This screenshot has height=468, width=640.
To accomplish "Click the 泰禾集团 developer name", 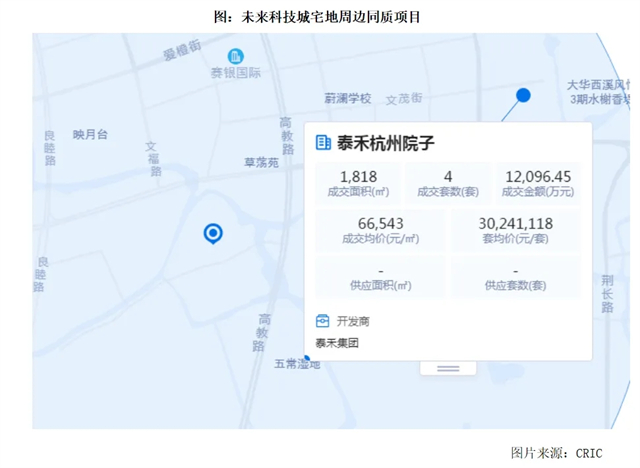I will point(337,343).
